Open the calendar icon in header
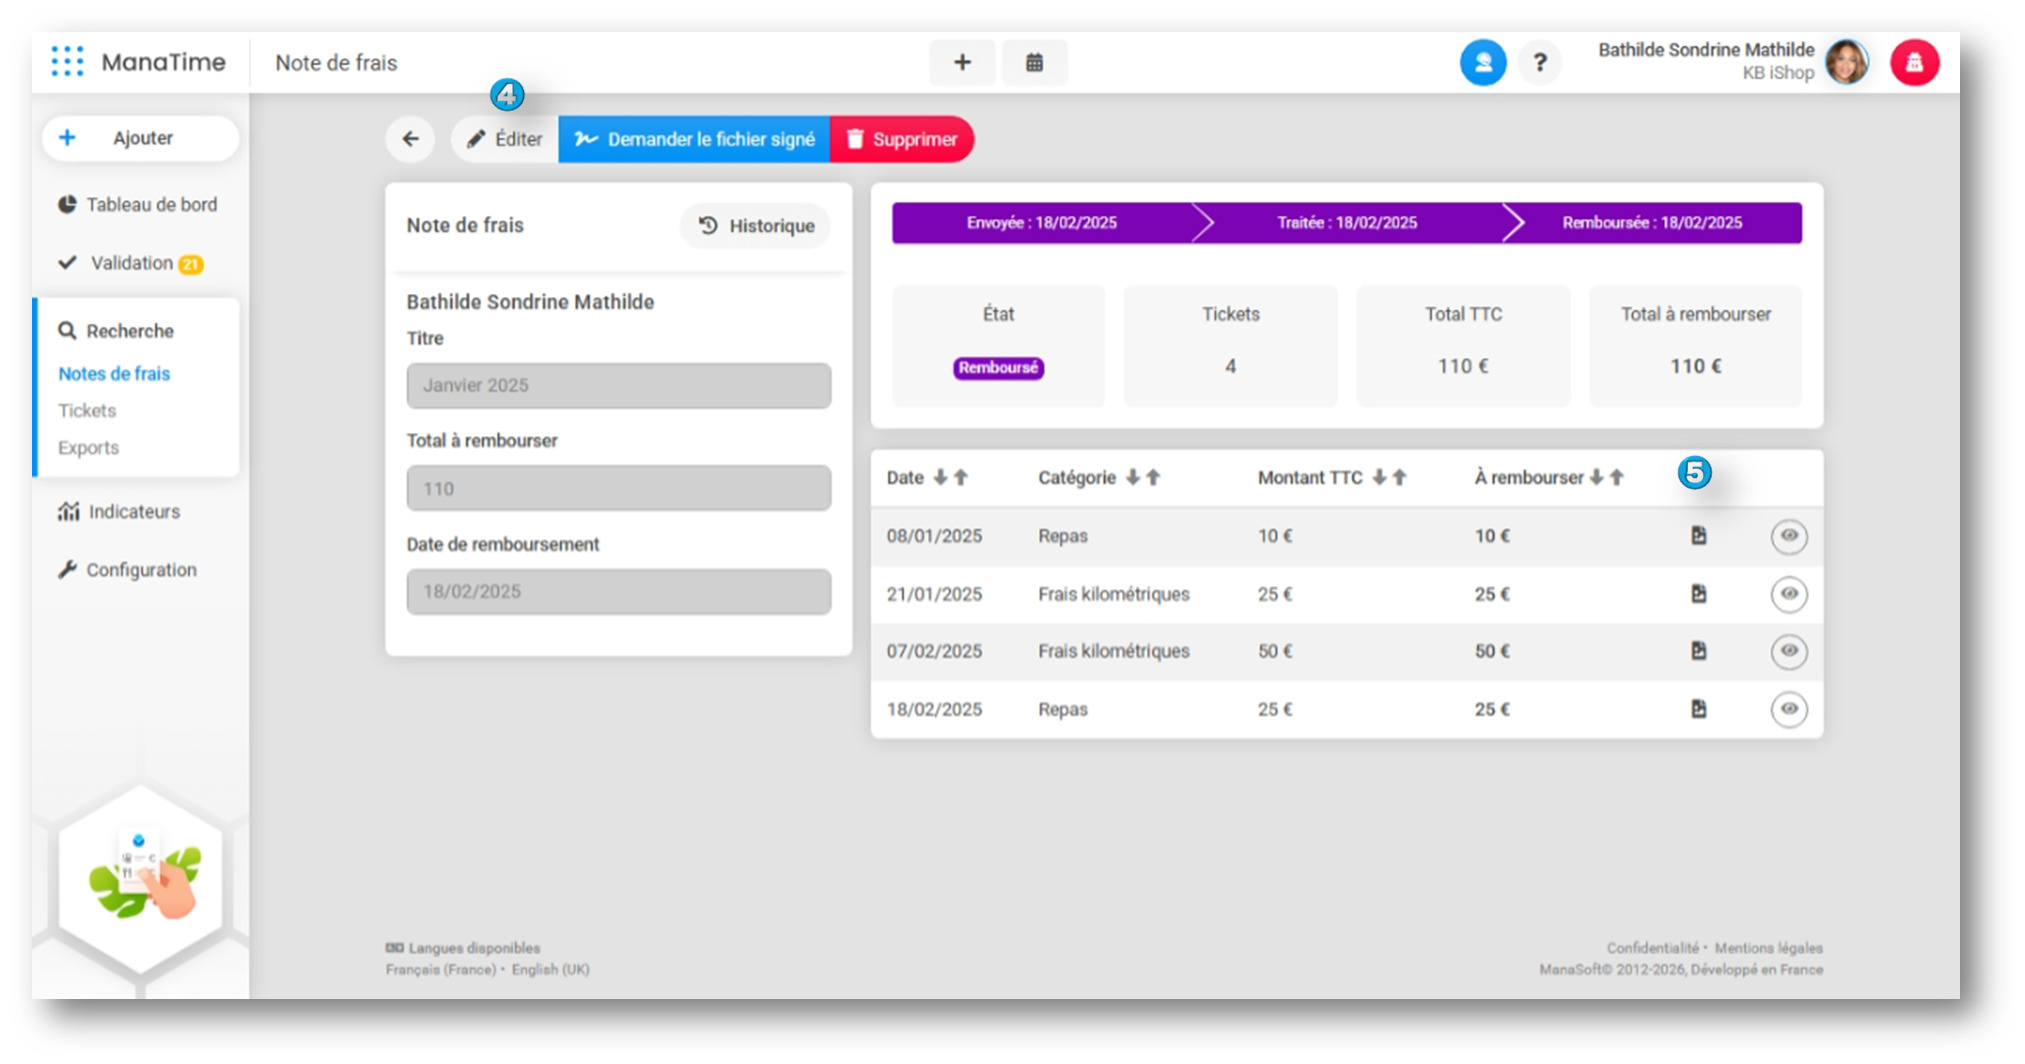This screenshot has height=1064, width=2025. pos(1034,63)
